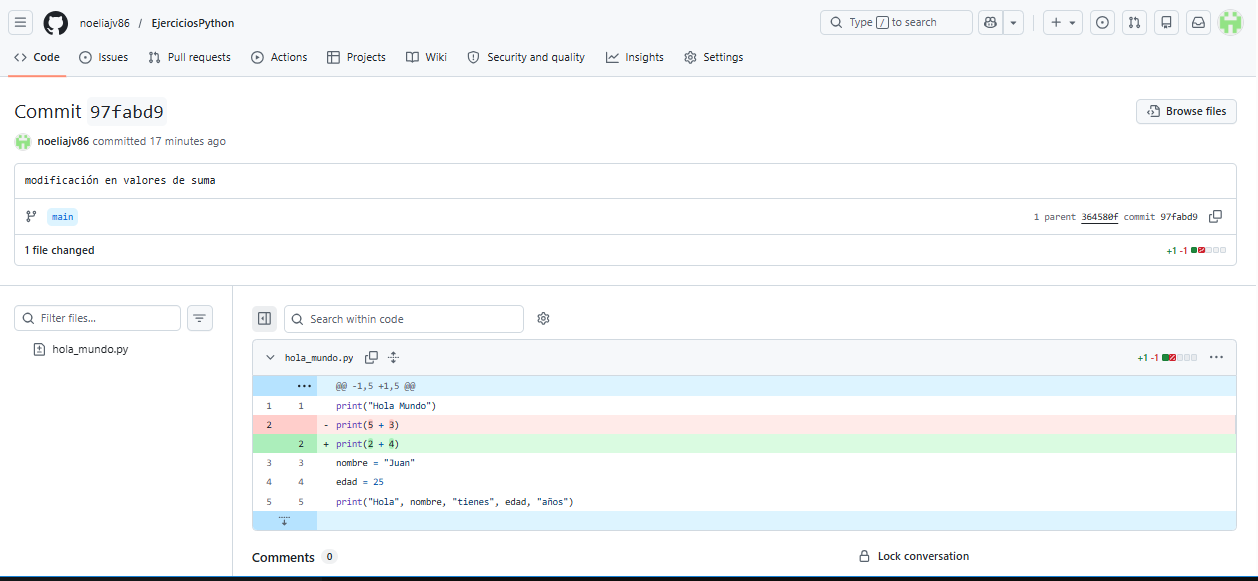The image size is (1258, 581).
Task: Open repositories icon in top header
Action: (1166, 22)
